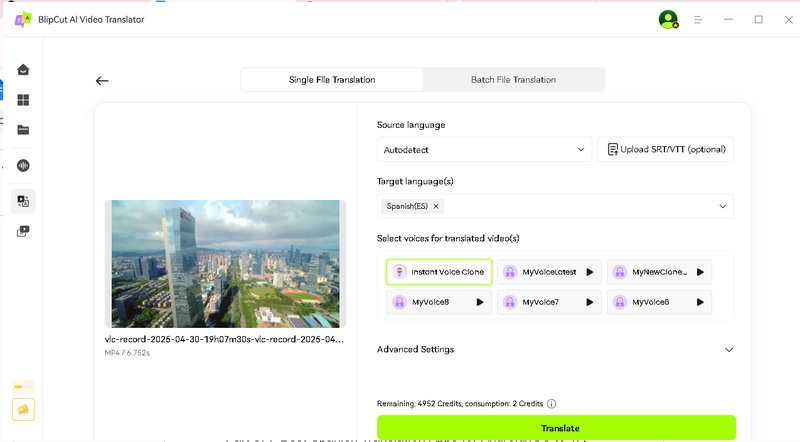Click the green Translate button
This screenshot has height=442, width=800.
[x=556, y=427]
